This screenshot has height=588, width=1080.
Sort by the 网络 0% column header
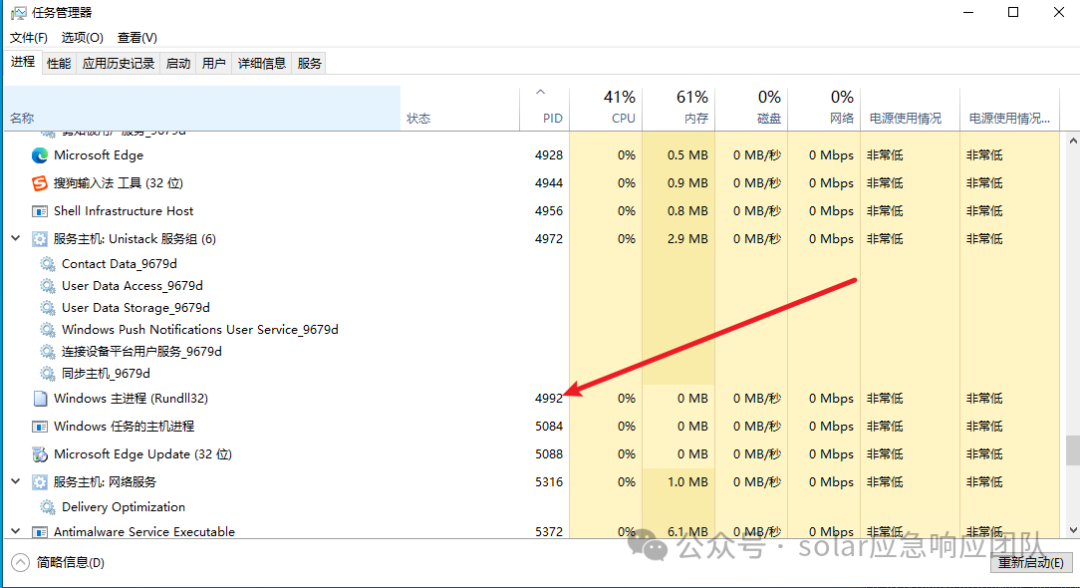[x=824, y=108]
